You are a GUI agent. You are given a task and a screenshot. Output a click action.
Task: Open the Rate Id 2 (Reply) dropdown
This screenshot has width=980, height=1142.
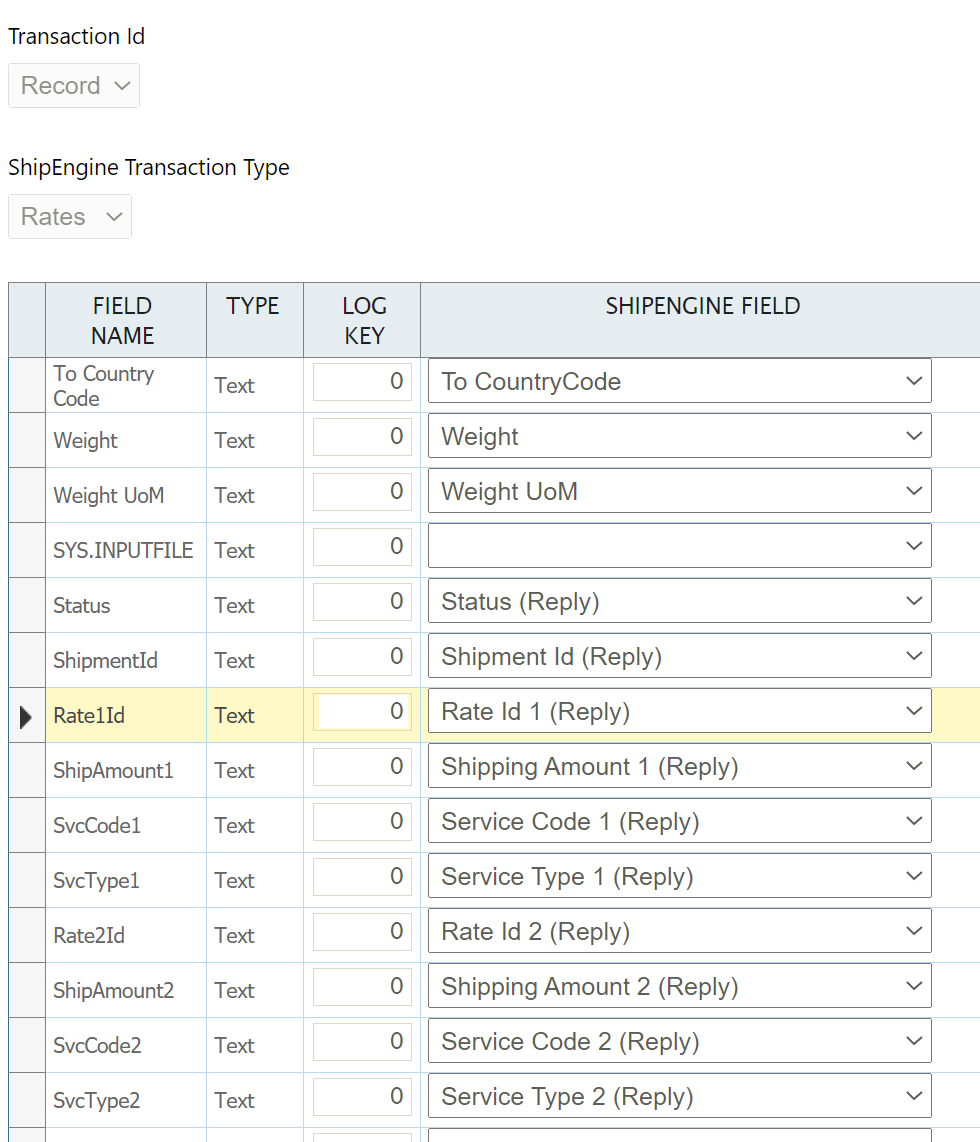(x=679, y=931)
